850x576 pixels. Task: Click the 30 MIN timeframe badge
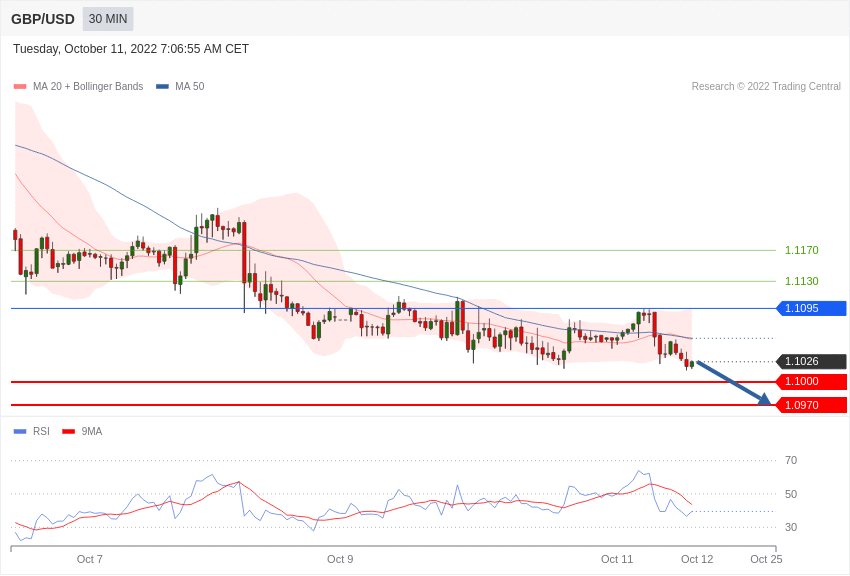[108, 19]
